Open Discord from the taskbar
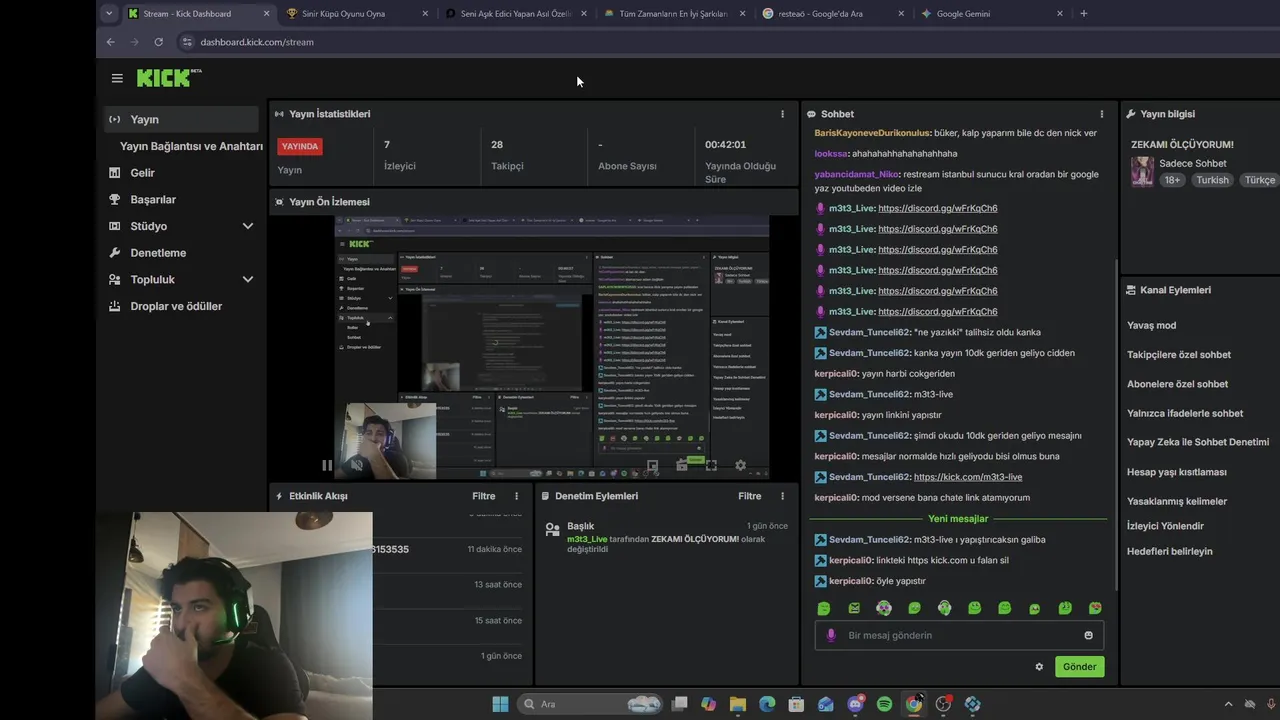Viewport: 1280px width, 720px height. coord(855,704)
